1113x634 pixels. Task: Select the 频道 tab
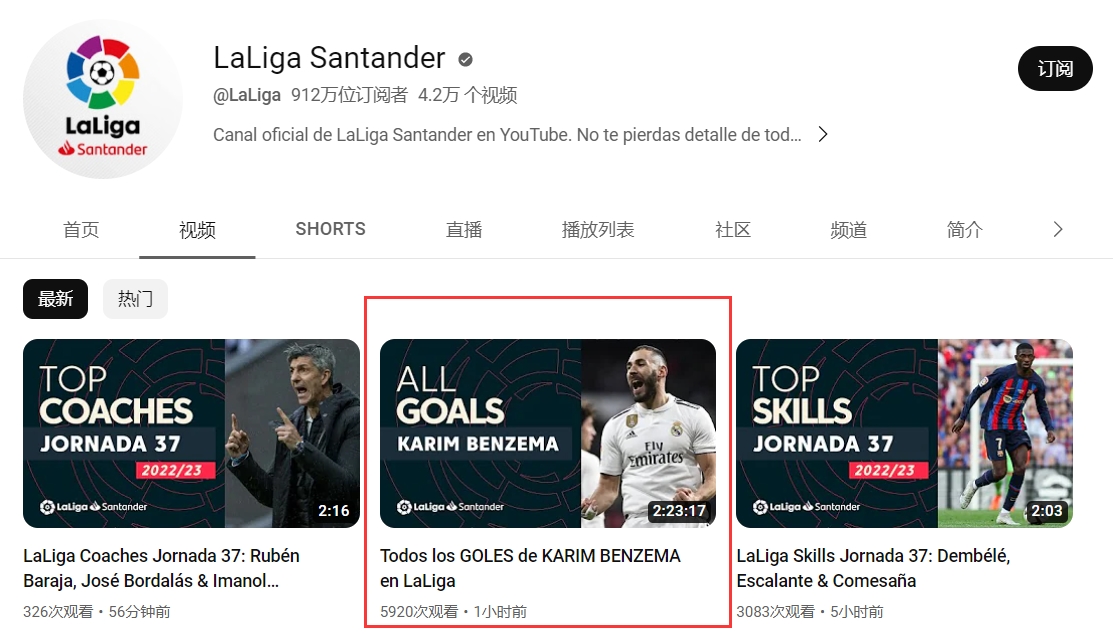[848, 229]
